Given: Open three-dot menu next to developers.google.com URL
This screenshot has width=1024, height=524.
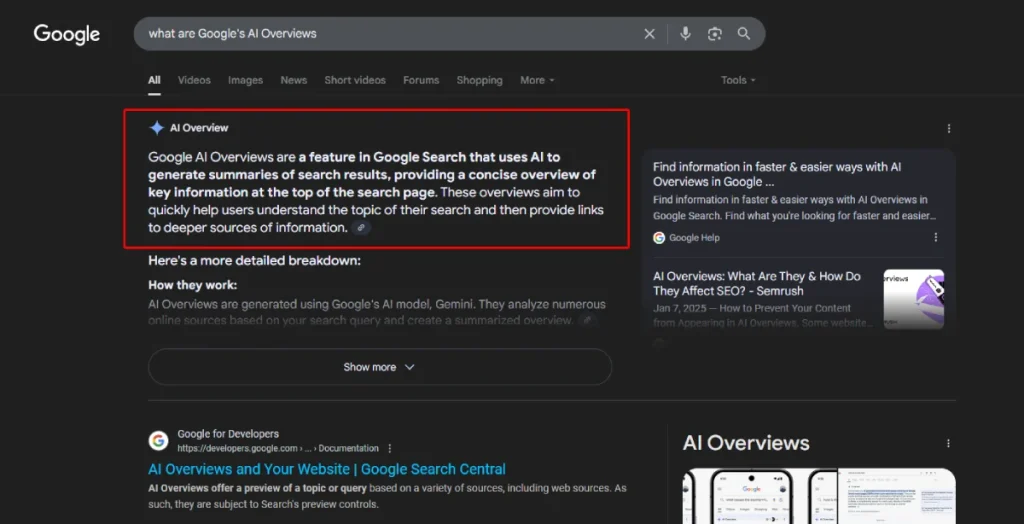Looking at the screenshot, I should pos(390,448).
